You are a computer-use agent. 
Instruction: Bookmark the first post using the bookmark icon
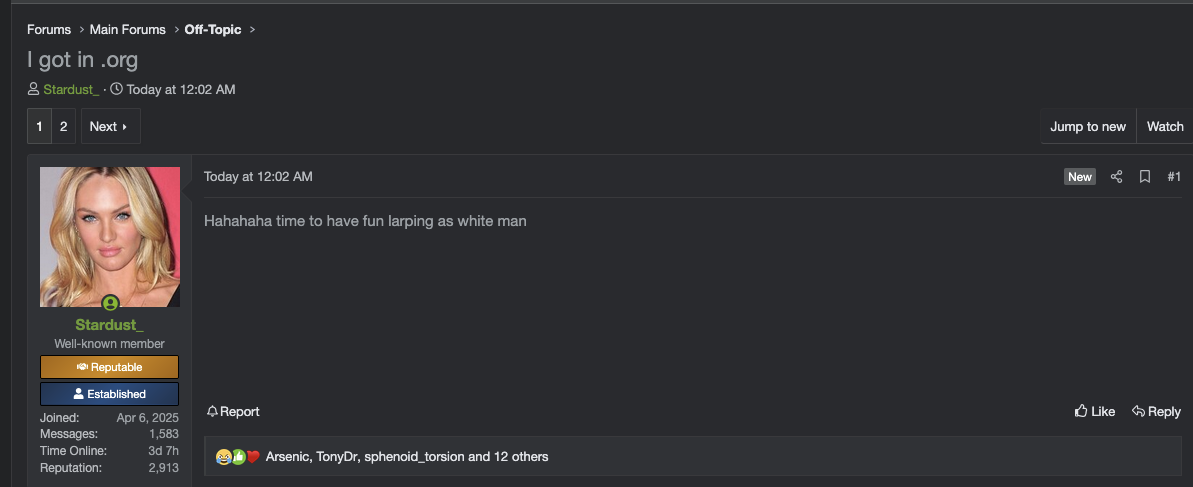(x=1144, y=177)
